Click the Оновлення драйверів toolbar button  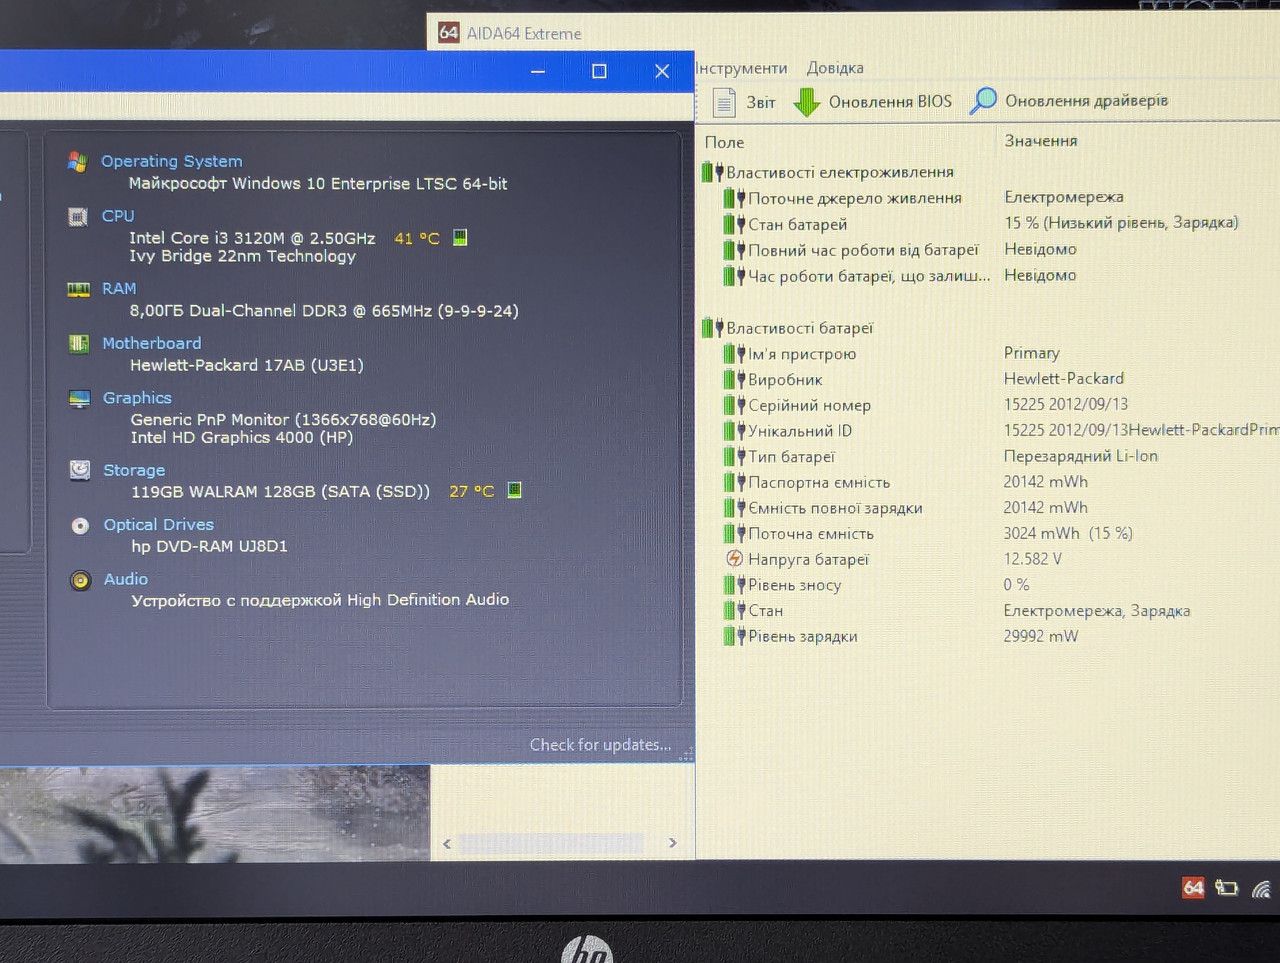coord(1069,100)
